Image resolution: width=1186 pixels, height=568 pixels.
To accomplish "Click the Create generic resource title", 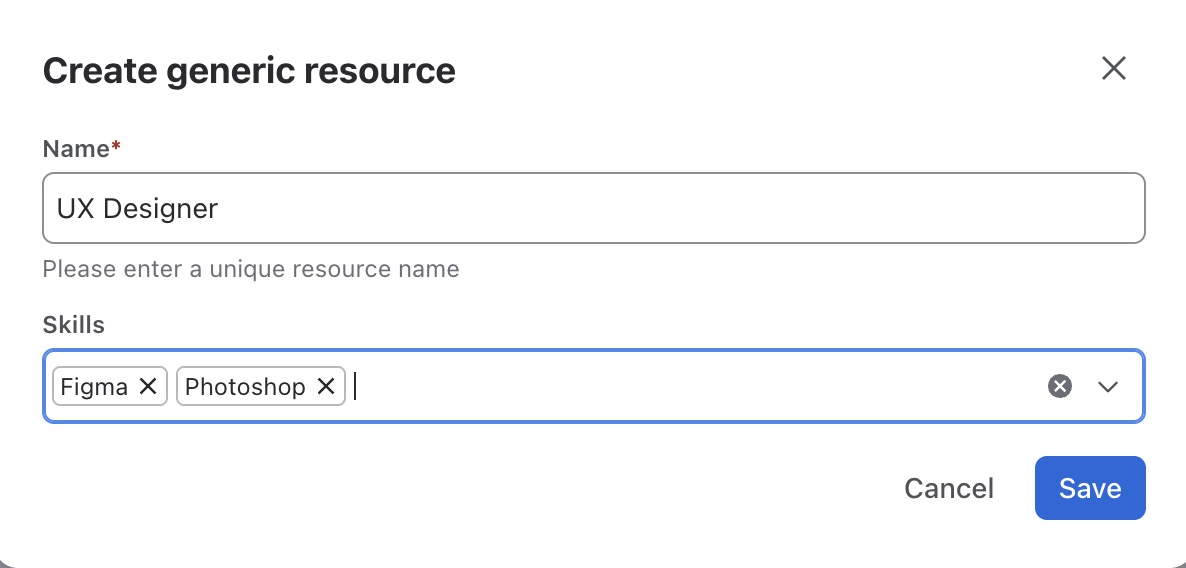I will [249, 71].
